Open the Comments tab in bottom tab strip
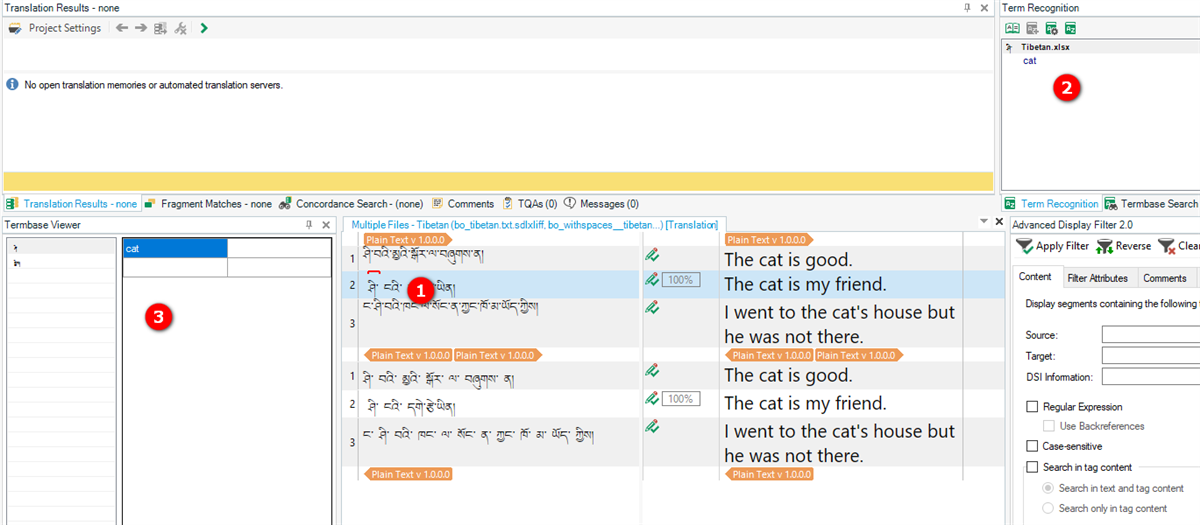The width and height of the screenshot is (1200, 525). click(x=463, y=204)
